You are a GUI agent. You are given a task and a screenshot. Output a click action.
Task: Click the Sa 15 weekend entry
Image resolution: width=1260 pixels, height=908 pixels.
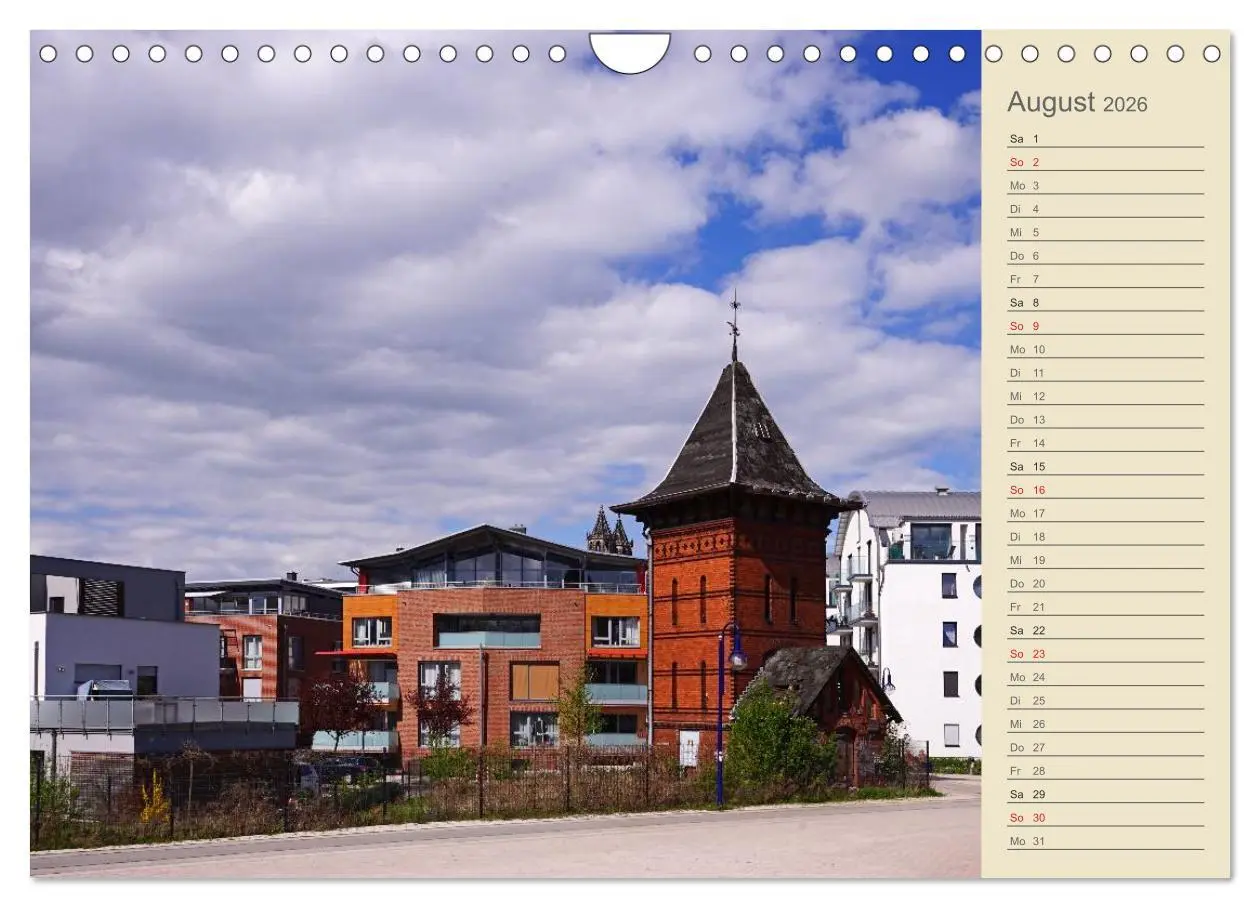click(1027, 466)
